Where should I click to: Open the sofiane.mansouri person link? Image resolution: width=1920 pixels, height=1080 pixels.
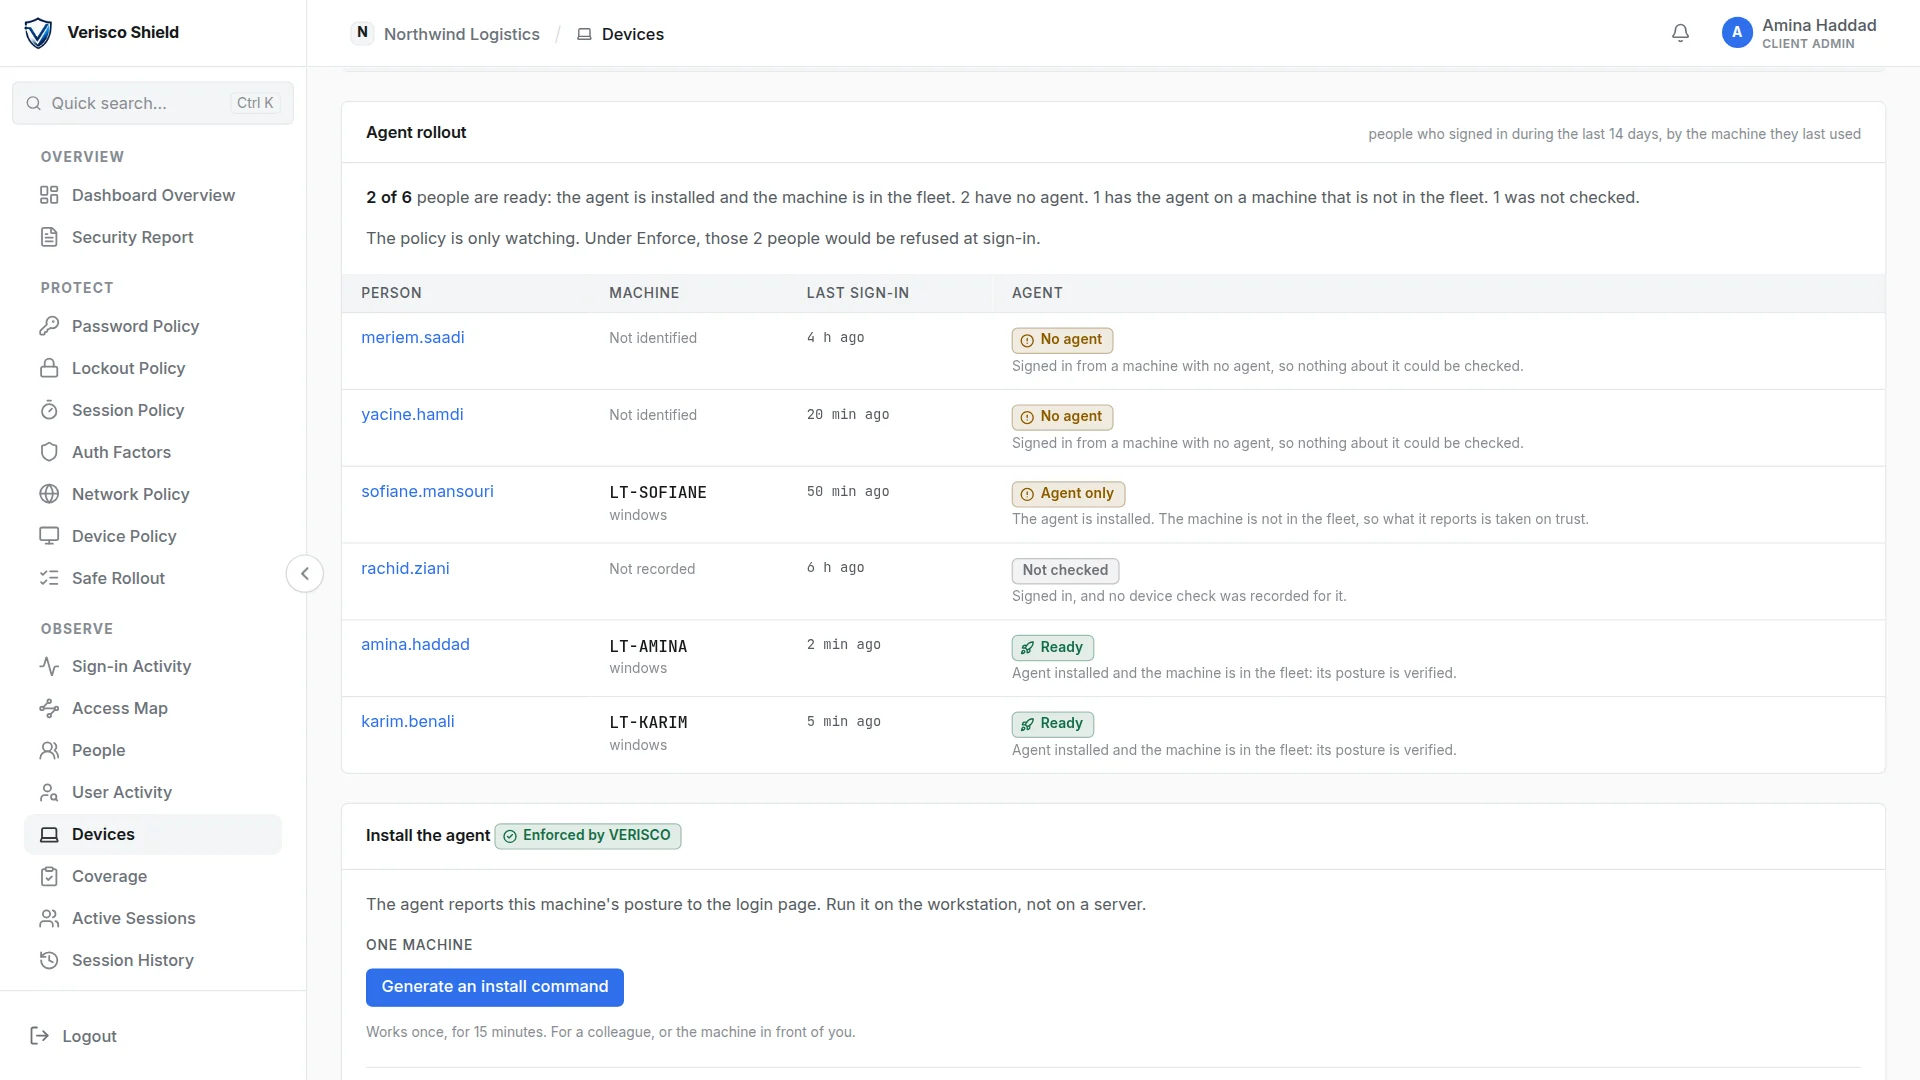[427, 491]
